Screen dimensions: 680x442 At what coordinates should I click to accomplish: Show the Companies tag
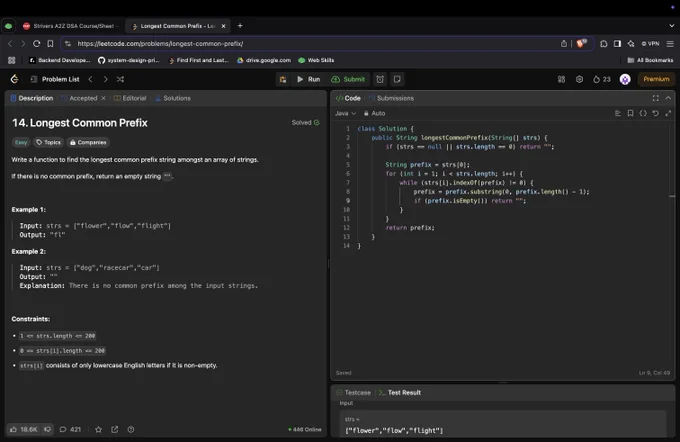tap(88, 142)
